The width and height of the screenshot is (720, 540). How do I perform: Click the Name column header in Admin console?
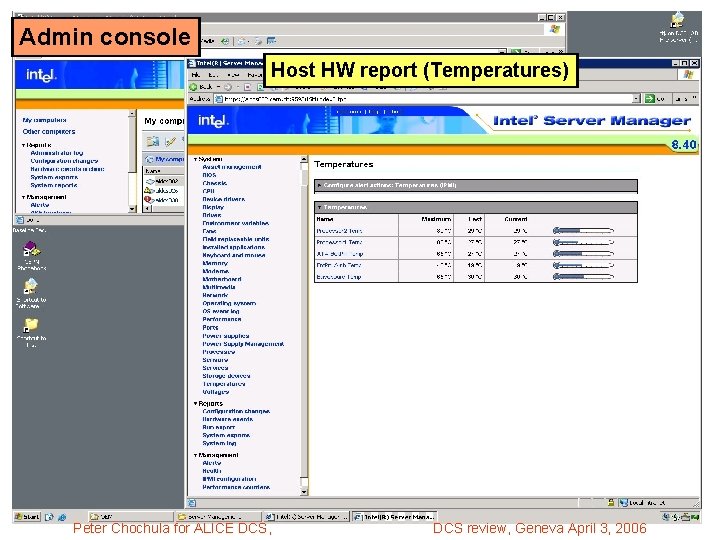pyautogui.click(x=163, y=171)
